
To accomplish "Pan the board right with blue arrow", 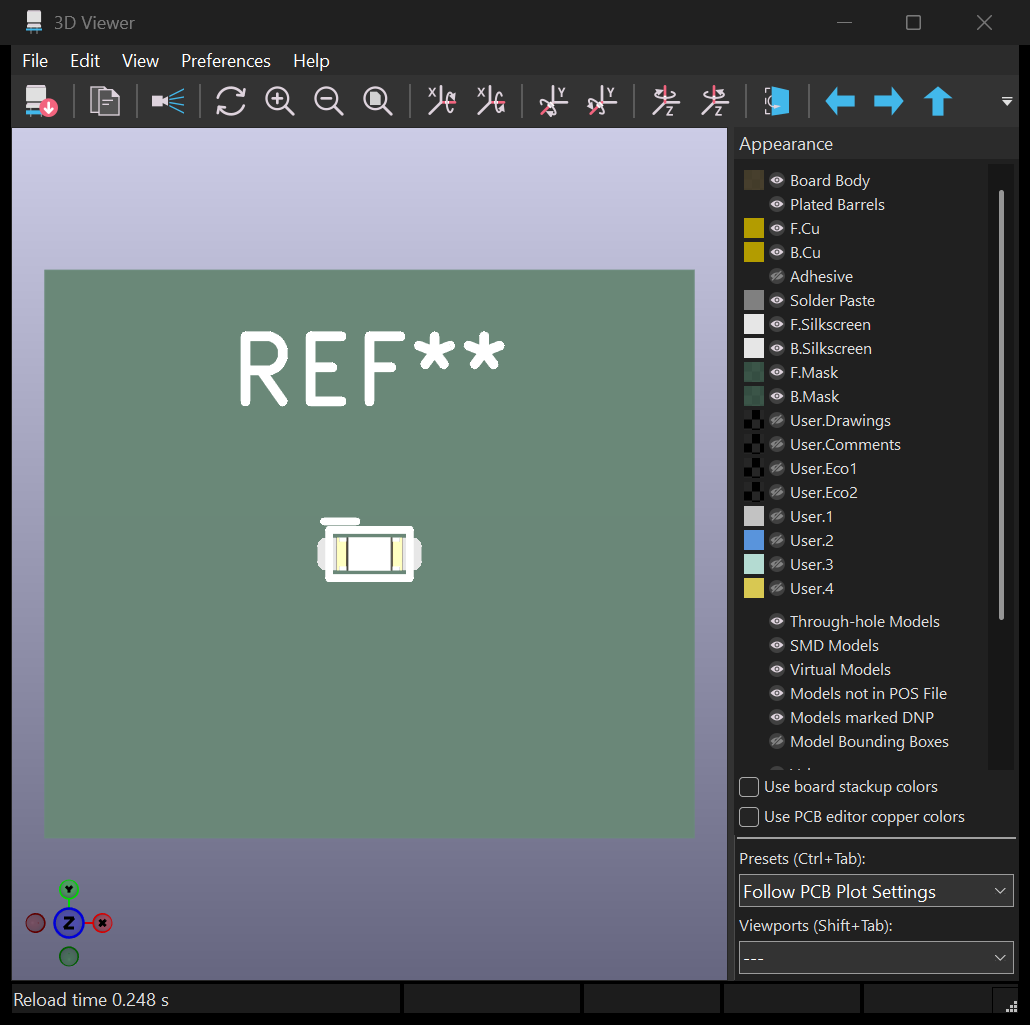I will (889, 101).
